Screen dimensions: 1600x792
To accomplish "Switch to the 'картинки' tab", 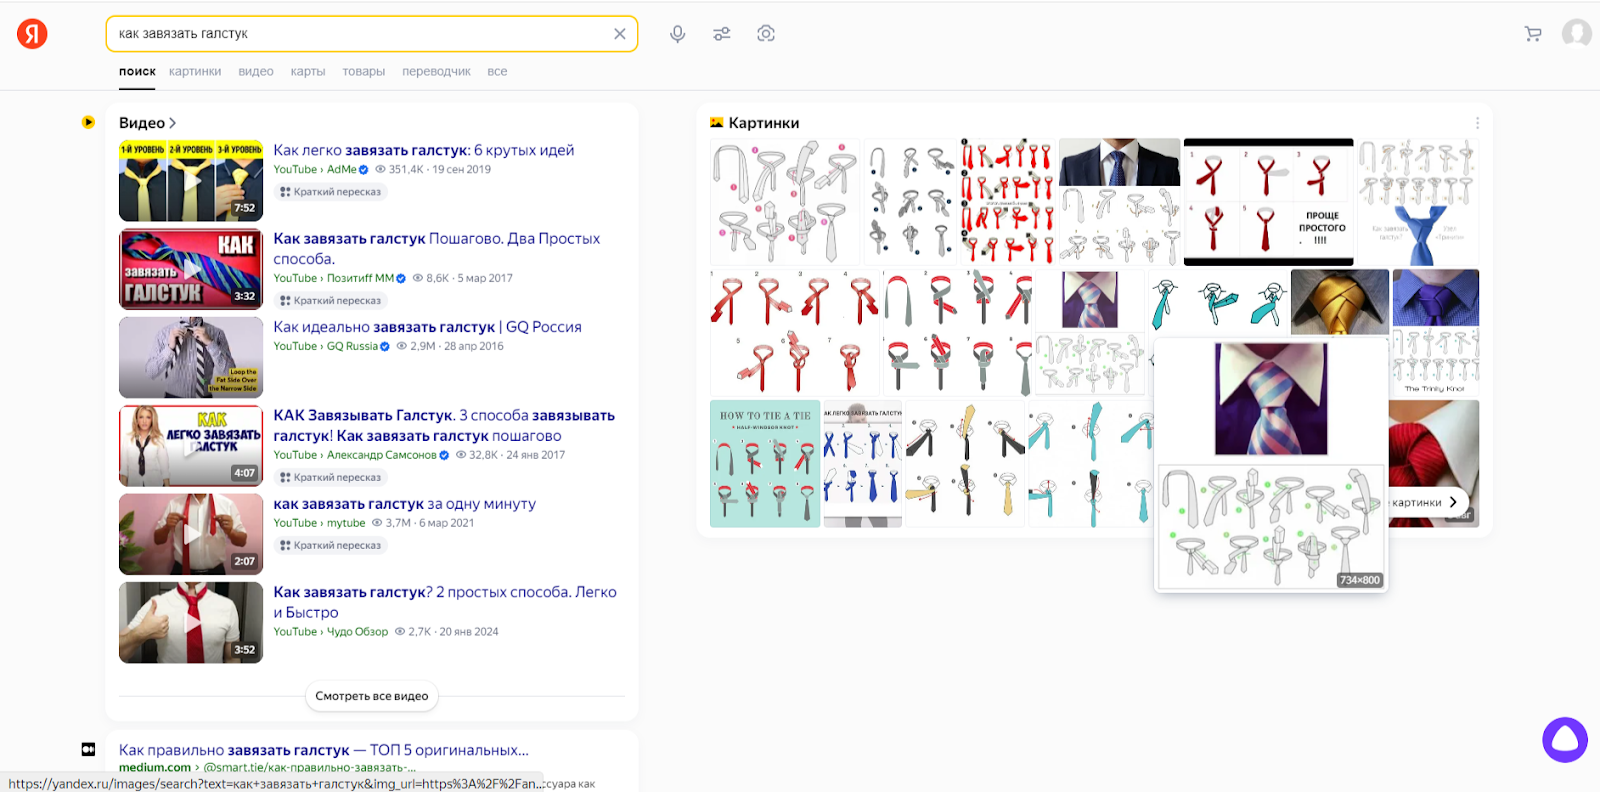I will (x=195, y=72).
